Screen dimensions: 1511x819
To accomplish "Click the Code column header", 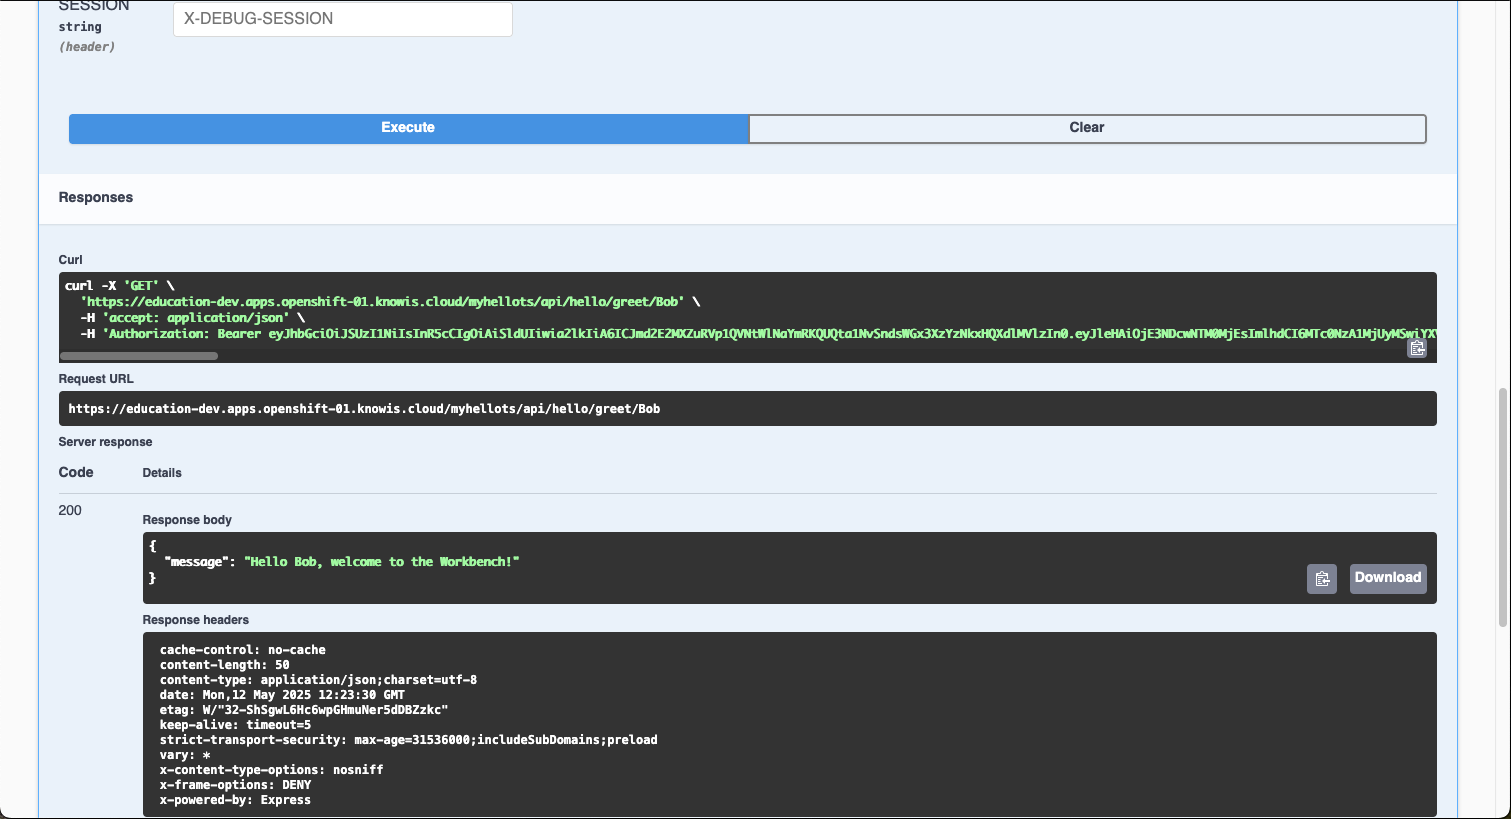I will click(x=75, y=472).
